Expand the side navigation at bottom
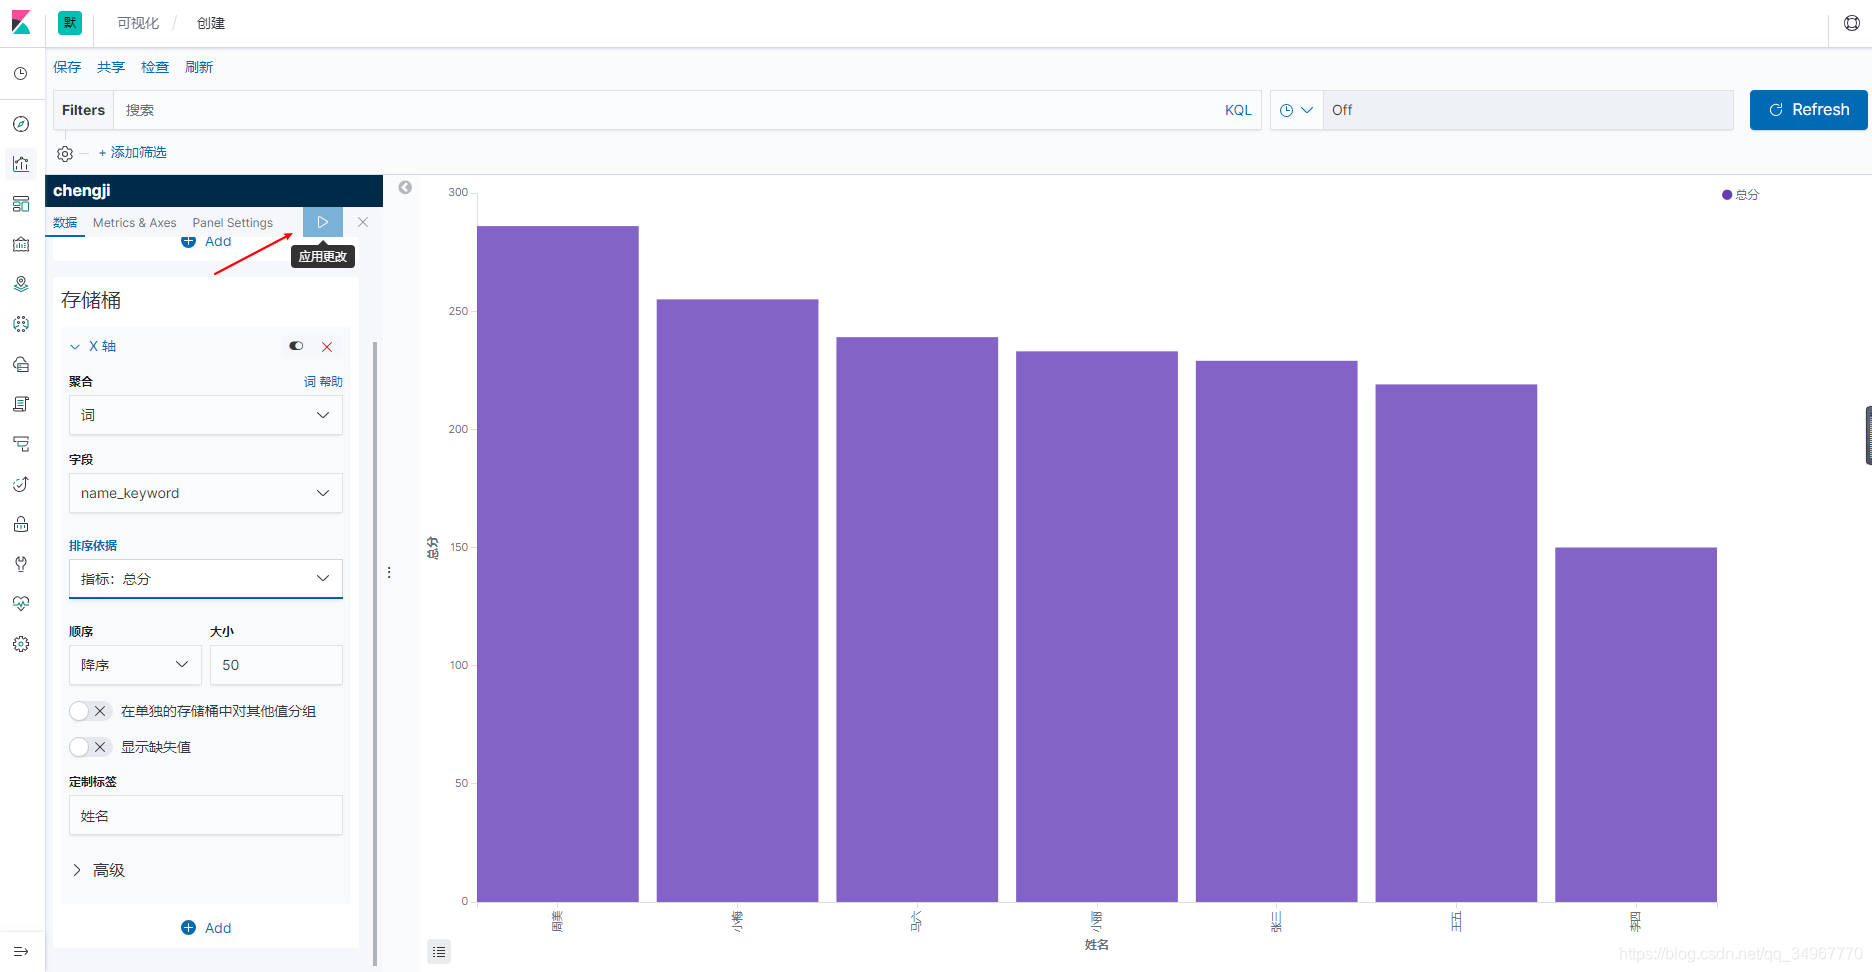Image resolution: width=1872 pixels, height=972 pixels. [21, 951]
